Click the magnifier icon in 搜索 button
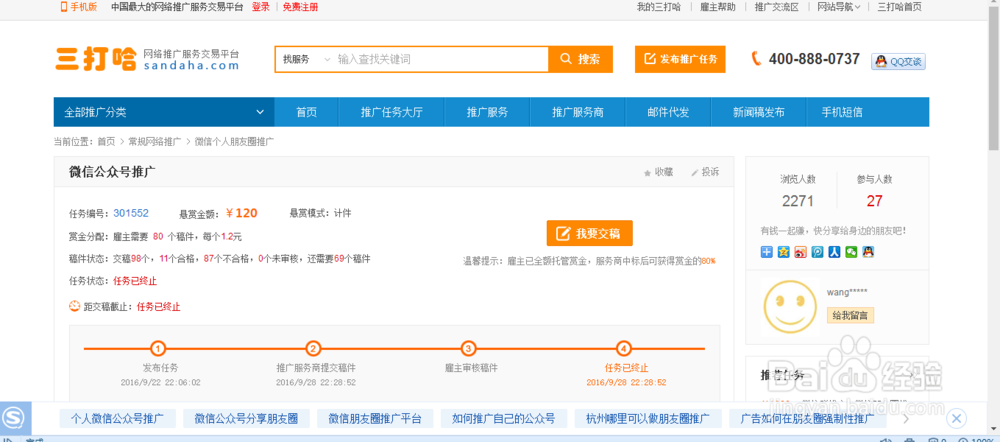1000x442 pixels. (x=566, y=59)
